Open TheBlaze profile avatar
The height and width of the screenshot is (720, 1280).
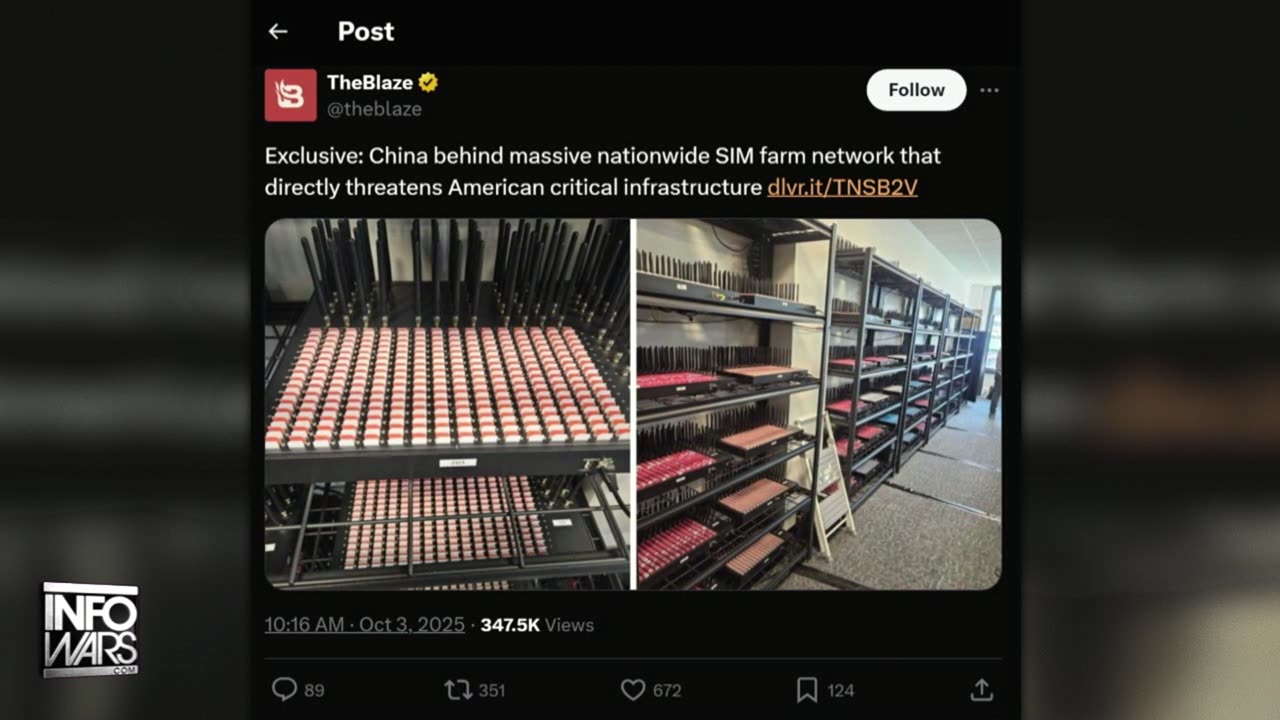click(x=290, y=95)
